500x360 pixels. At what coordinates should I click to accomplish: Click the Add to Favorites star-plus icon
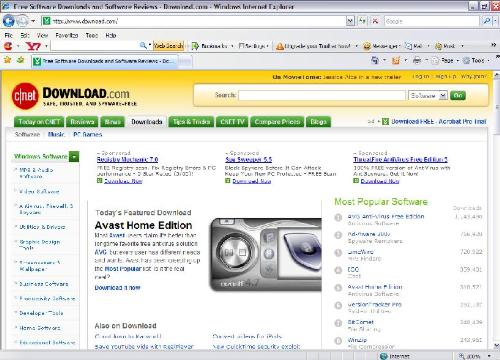[21, 60]
